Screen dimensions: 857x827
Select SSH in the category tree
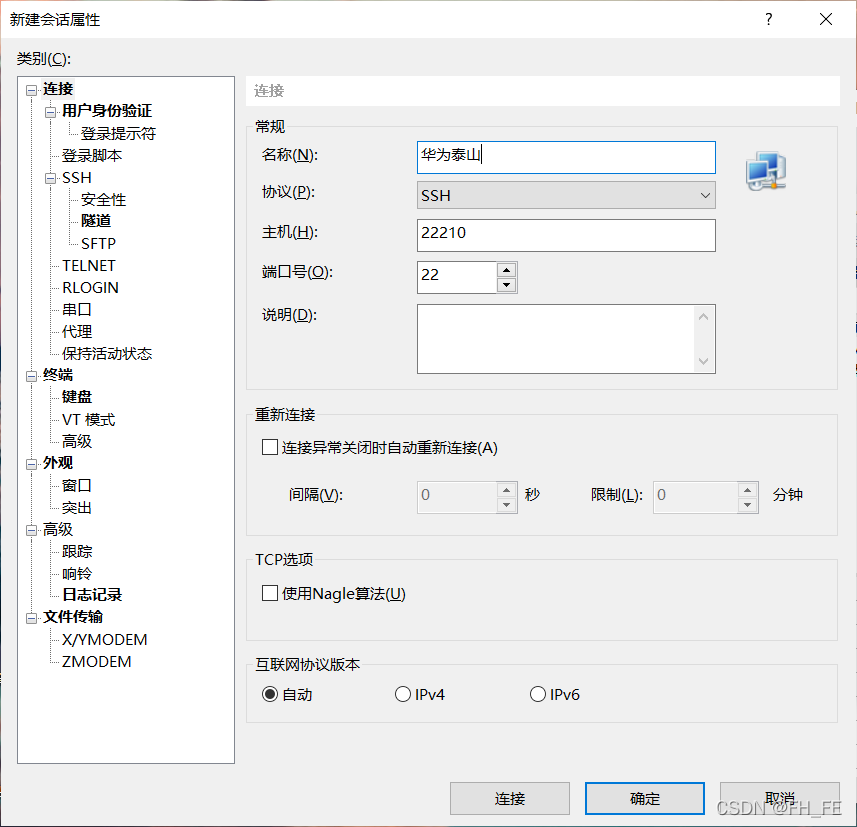(x=77, y=178)
